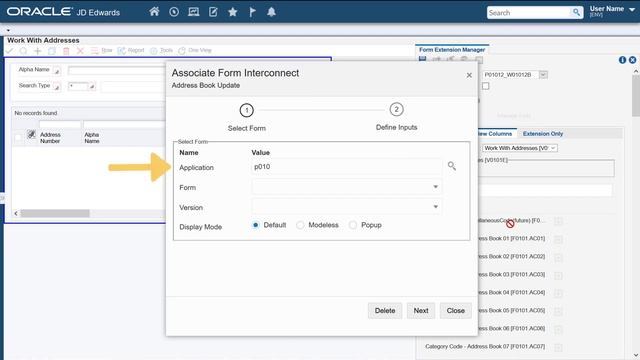Click the info icon in Form Extension Manager
The height and width of the screenshot is (360, 640).
tap(622, 60)
